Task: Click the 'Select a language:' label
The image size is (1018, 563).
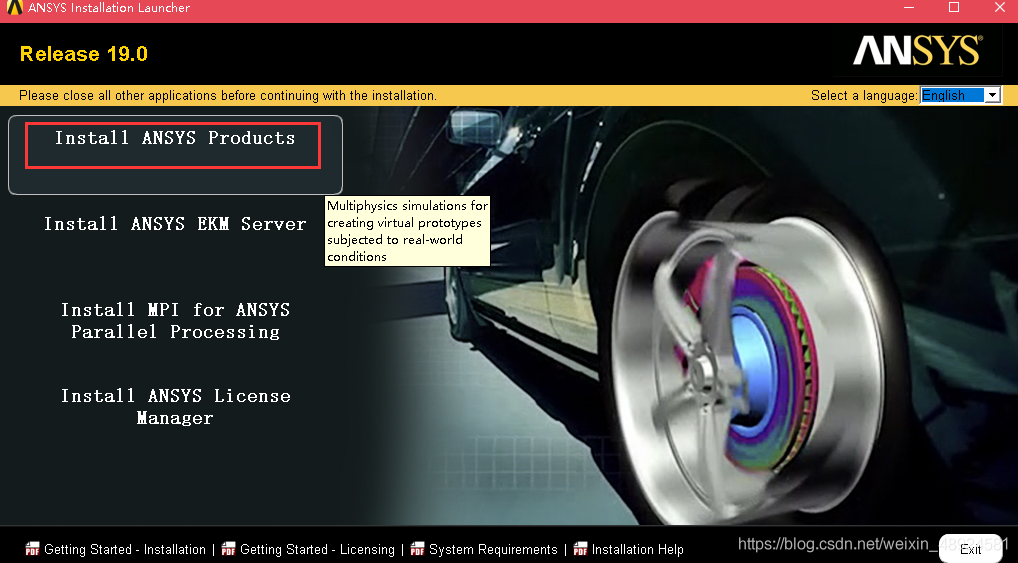Action: (x=864, y=95)
